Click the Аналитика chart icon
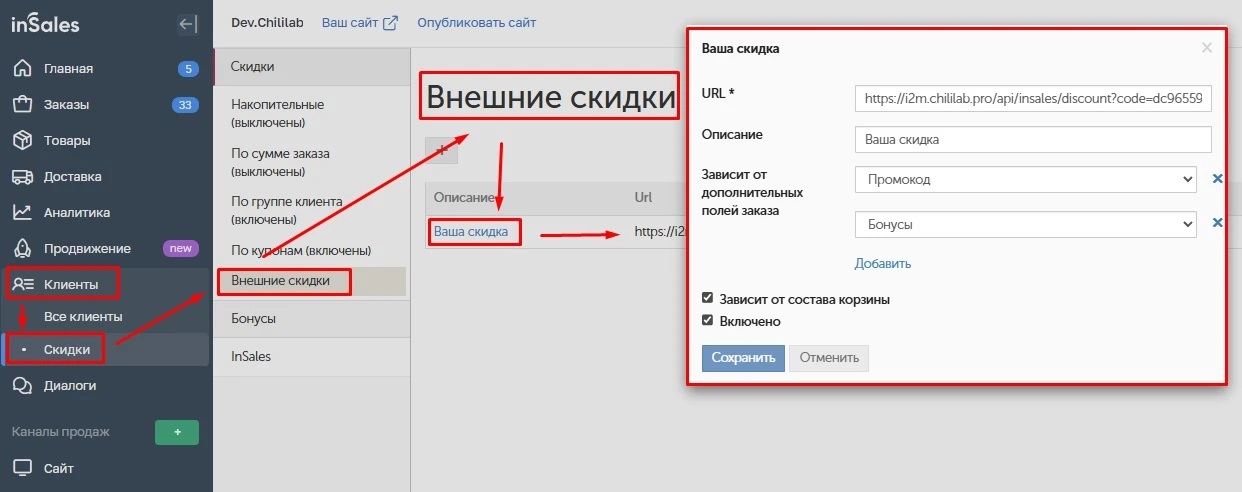The image size is (1242, 492). pos(21,213)
